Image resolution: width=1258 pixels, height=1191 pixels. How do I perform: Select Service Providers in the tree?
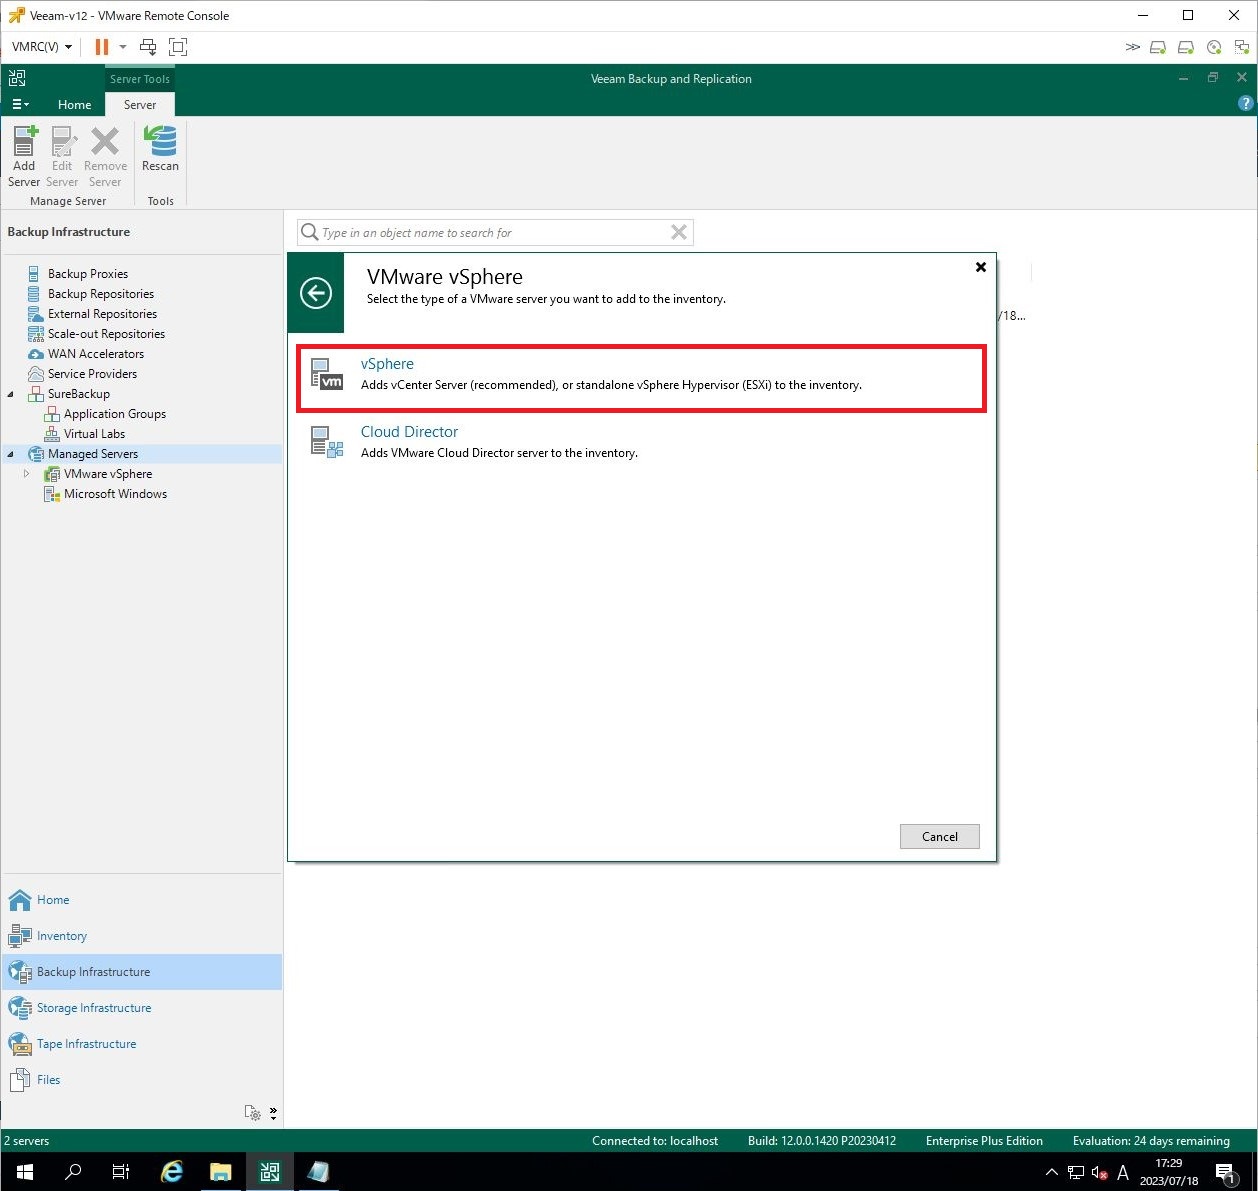(x=92, y=374)
